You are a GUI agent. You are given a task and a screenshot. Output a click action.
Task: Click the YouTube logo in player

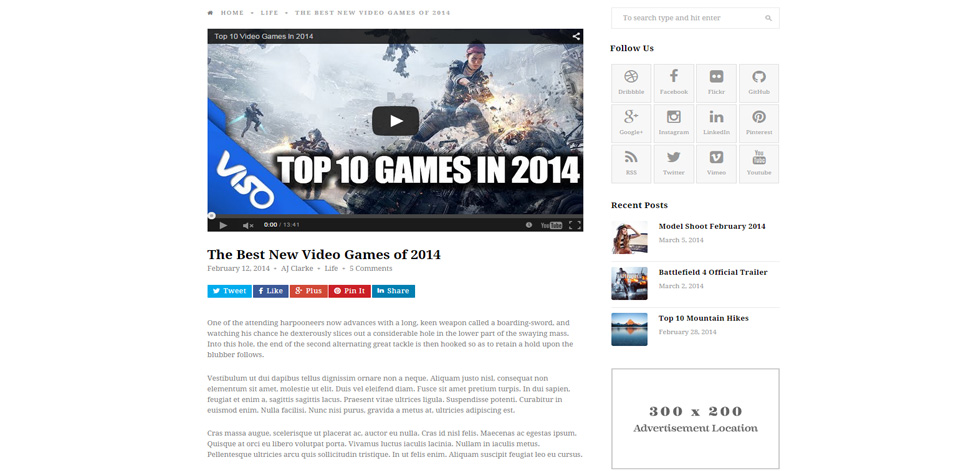click(551, 225)
